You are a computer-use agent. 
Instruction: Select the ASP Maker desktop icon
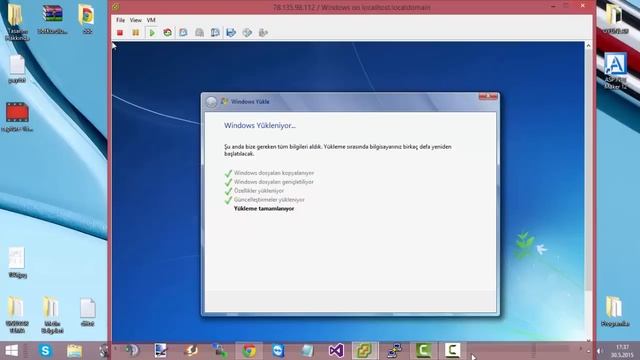coord(615,70)
